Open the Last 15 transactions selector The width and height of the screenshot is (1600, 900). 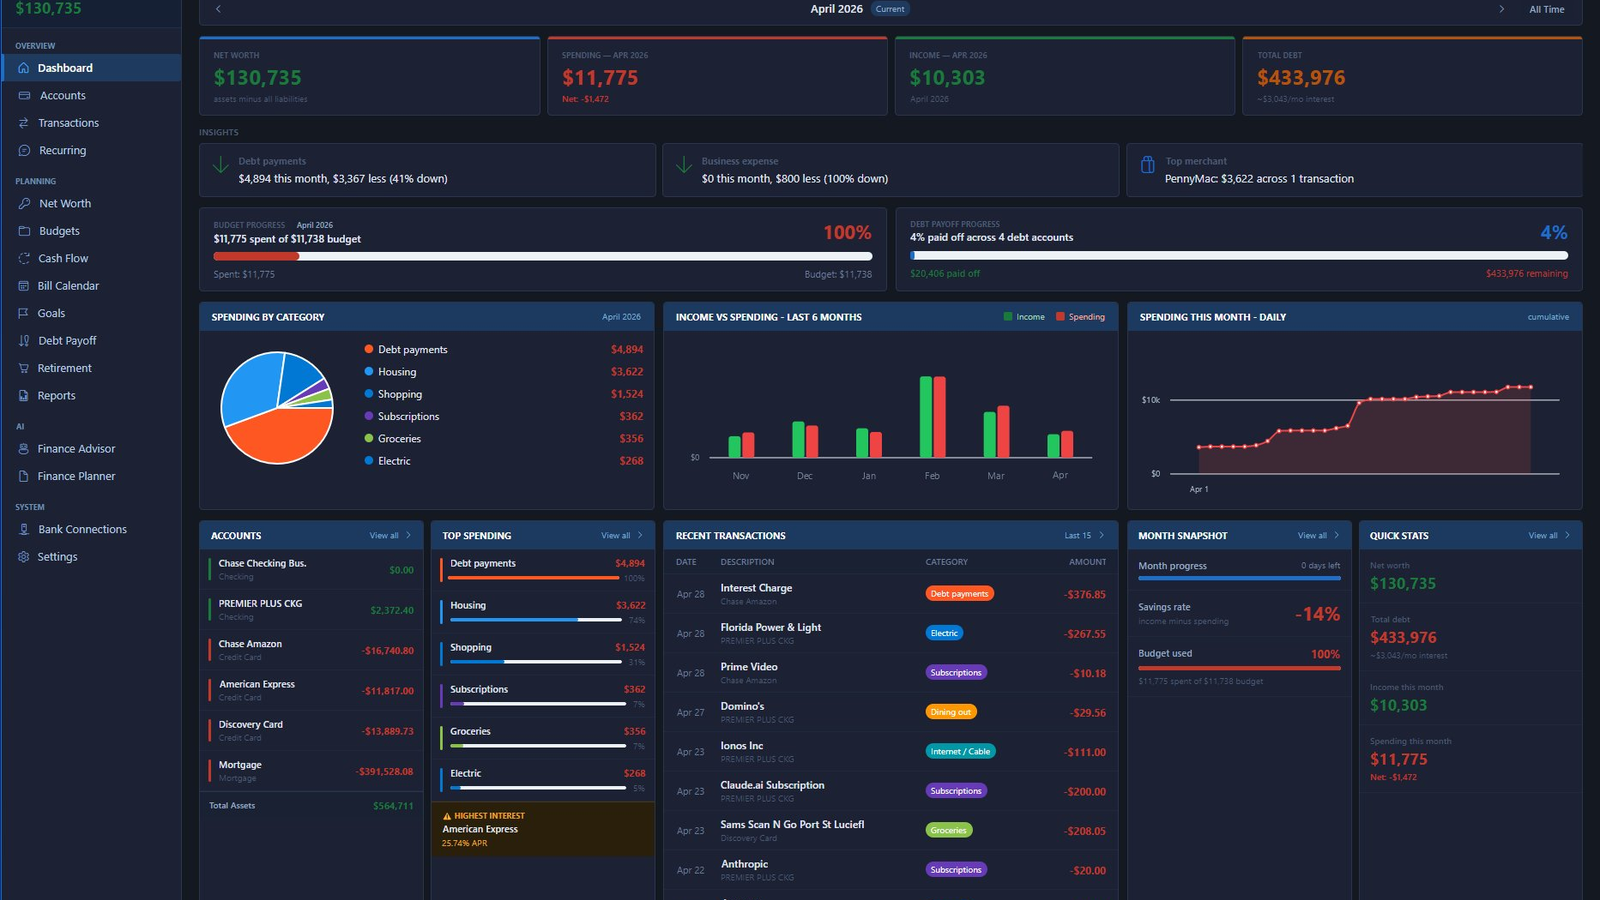click(1084, 536)
